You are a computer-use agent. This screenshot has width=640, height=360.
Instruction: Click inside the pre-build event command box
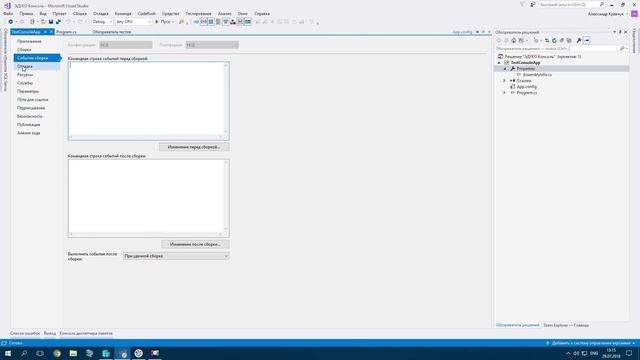pos(149,101)
